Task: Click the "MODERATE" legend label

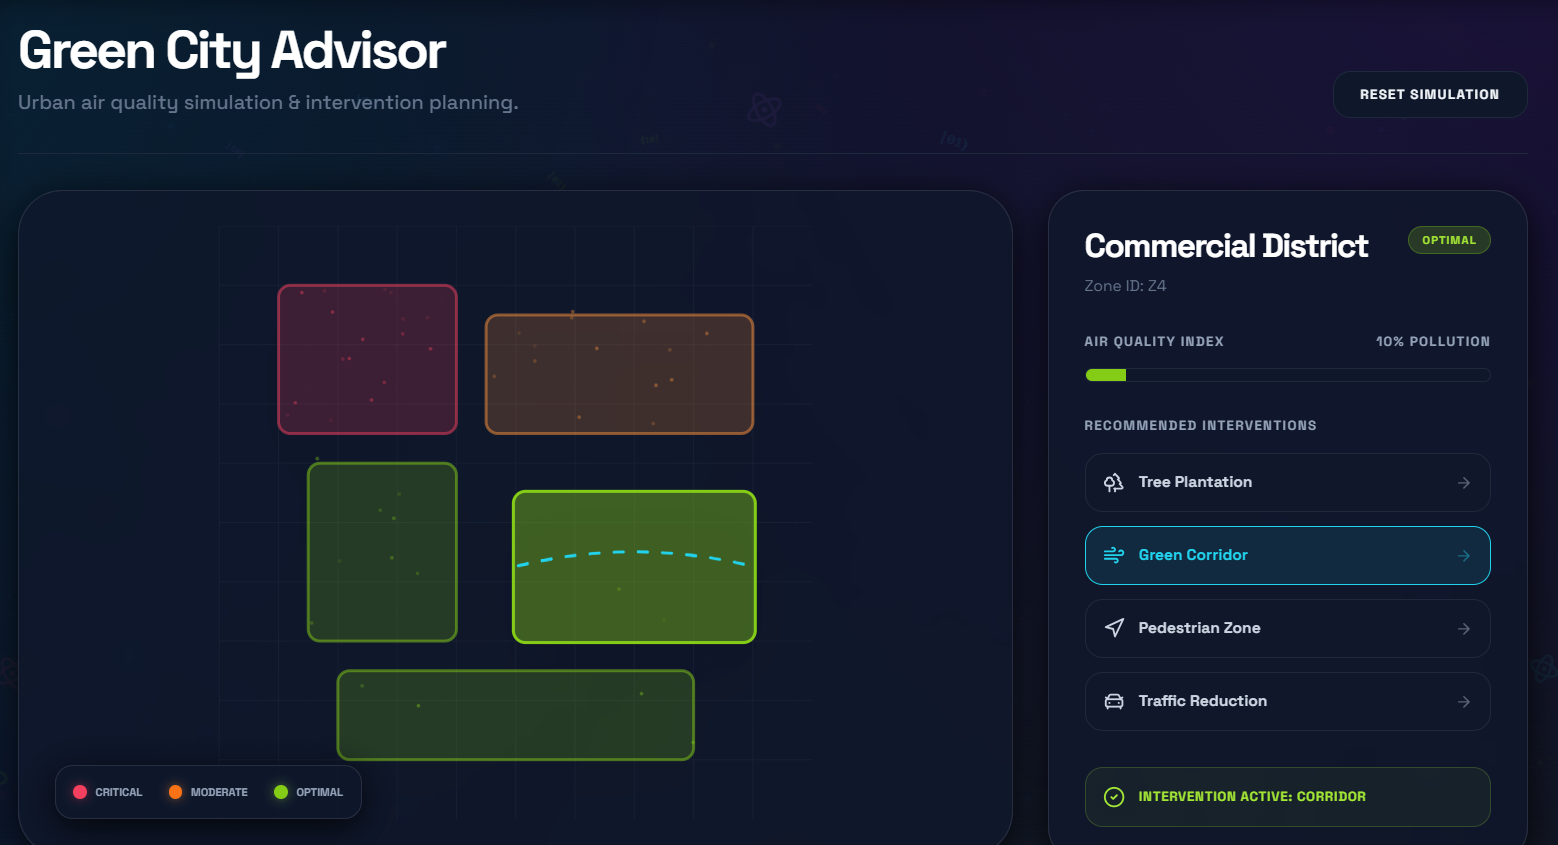Action: [x=219, y=792]
